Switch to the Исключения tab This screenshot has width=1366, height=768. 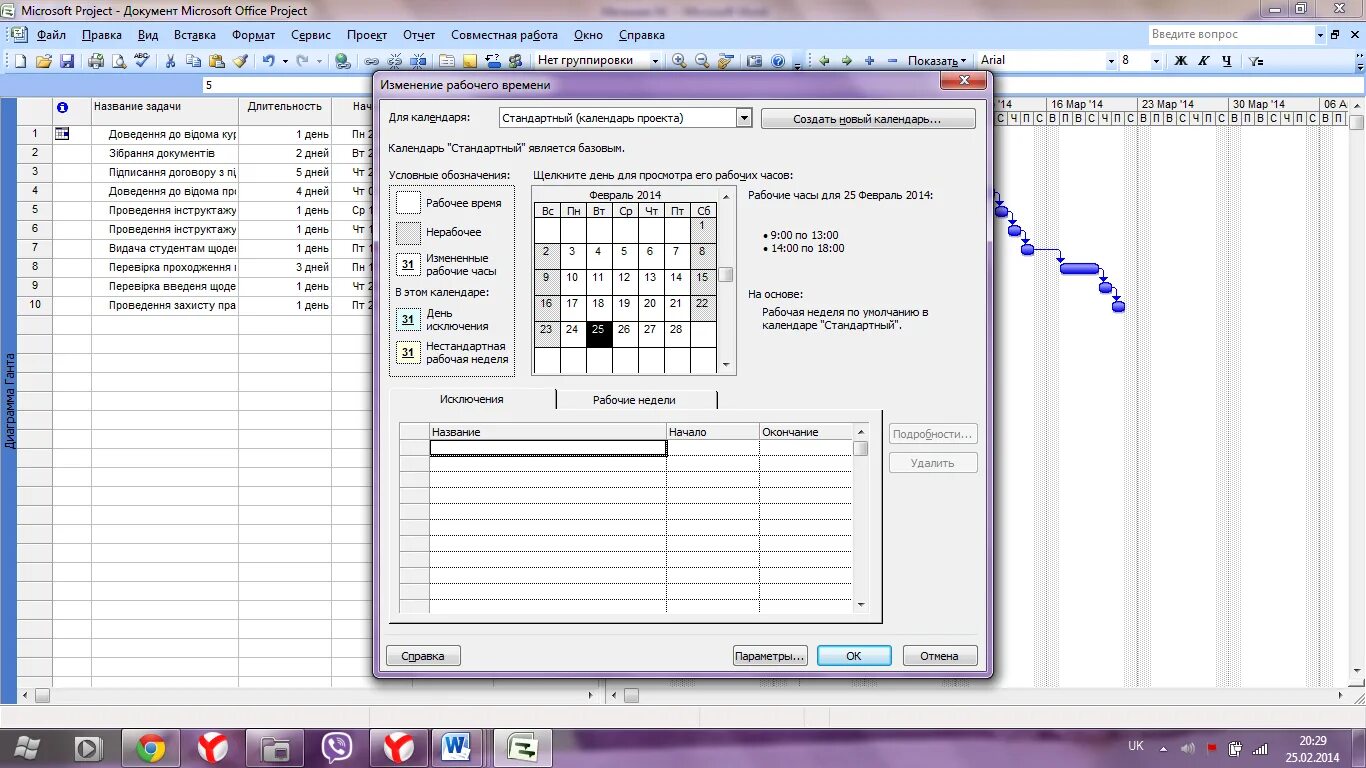[x=472, y=399]
